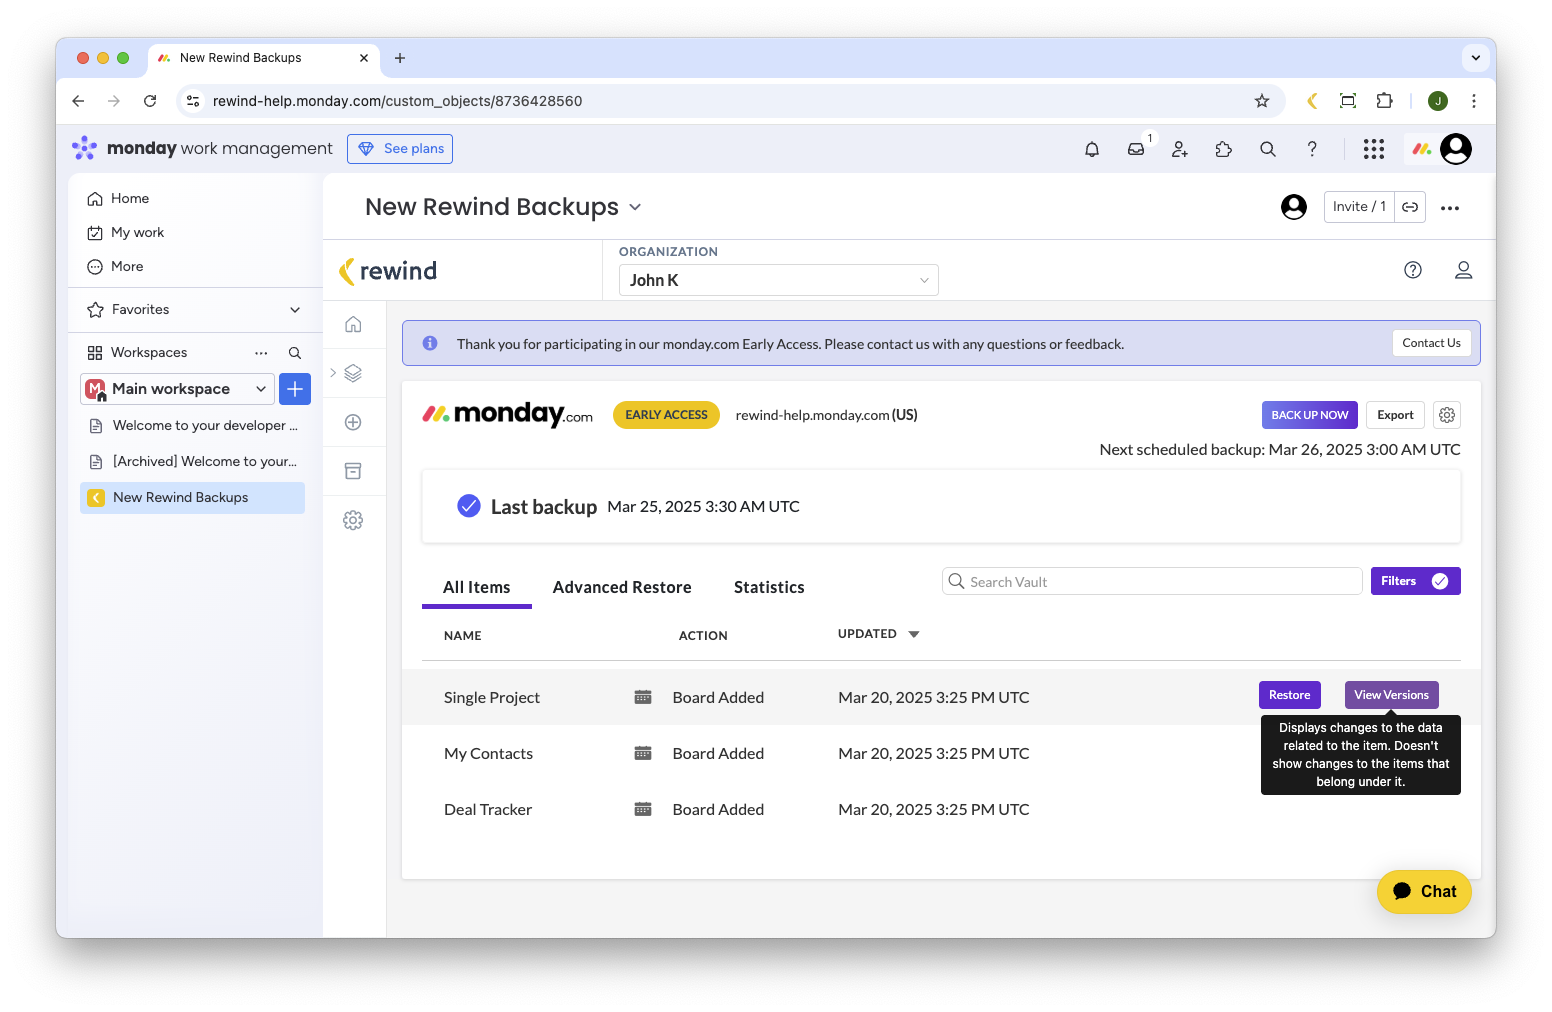1552x1012 pixels.
Task: Click the Export button
Action: tap(1395, 415)
